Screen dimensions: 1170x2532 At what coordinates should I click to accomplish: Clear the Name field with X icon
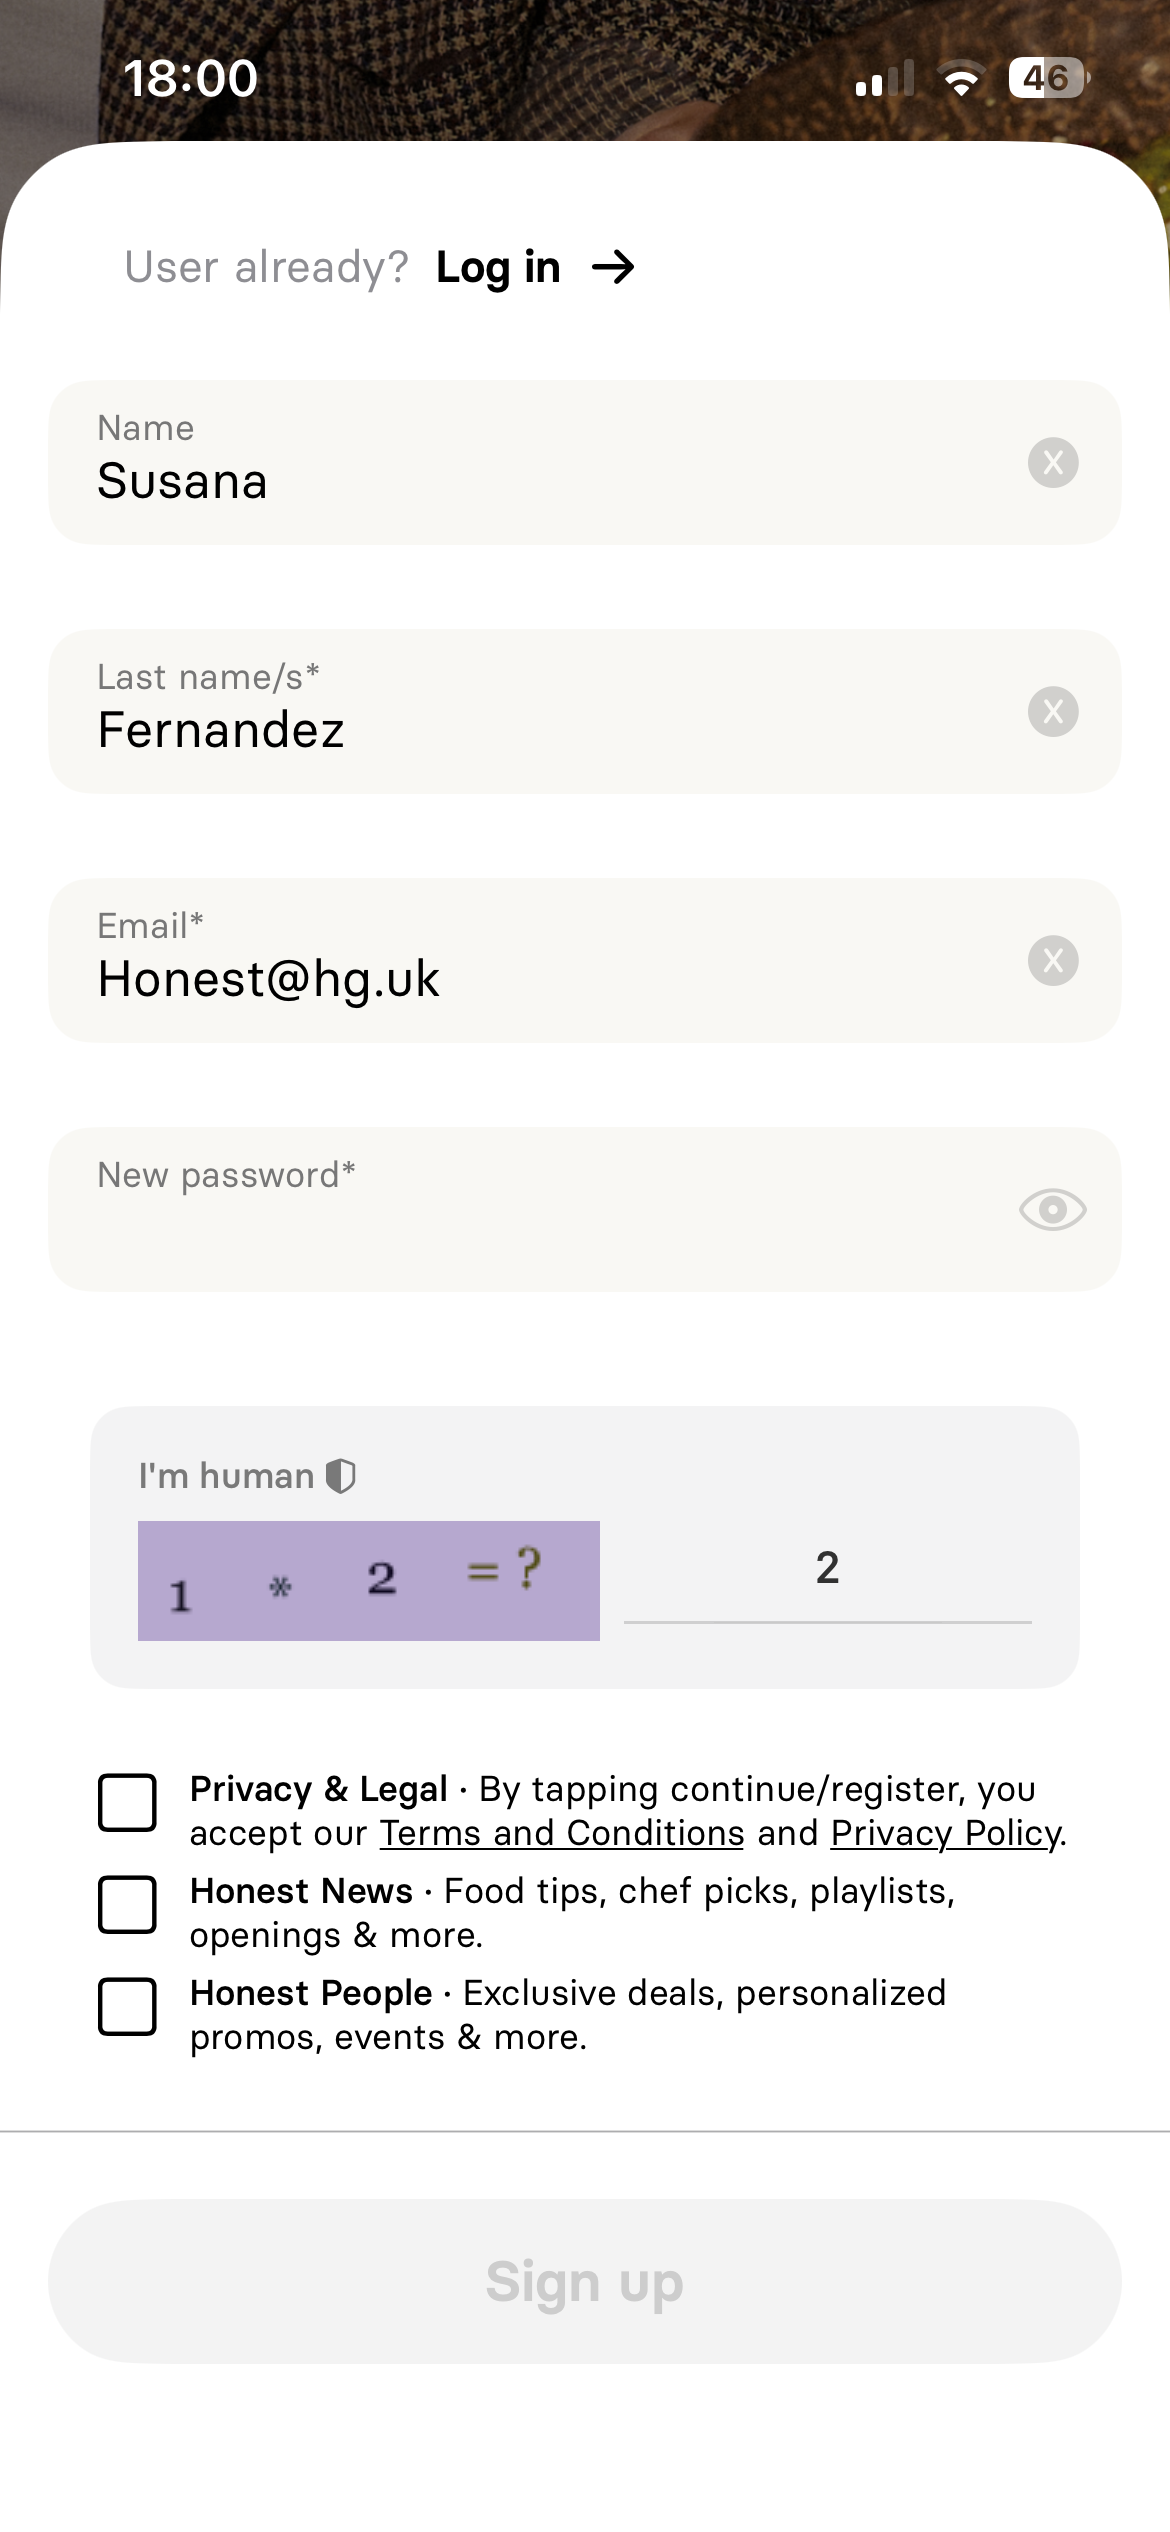[x=1053, y=462]
